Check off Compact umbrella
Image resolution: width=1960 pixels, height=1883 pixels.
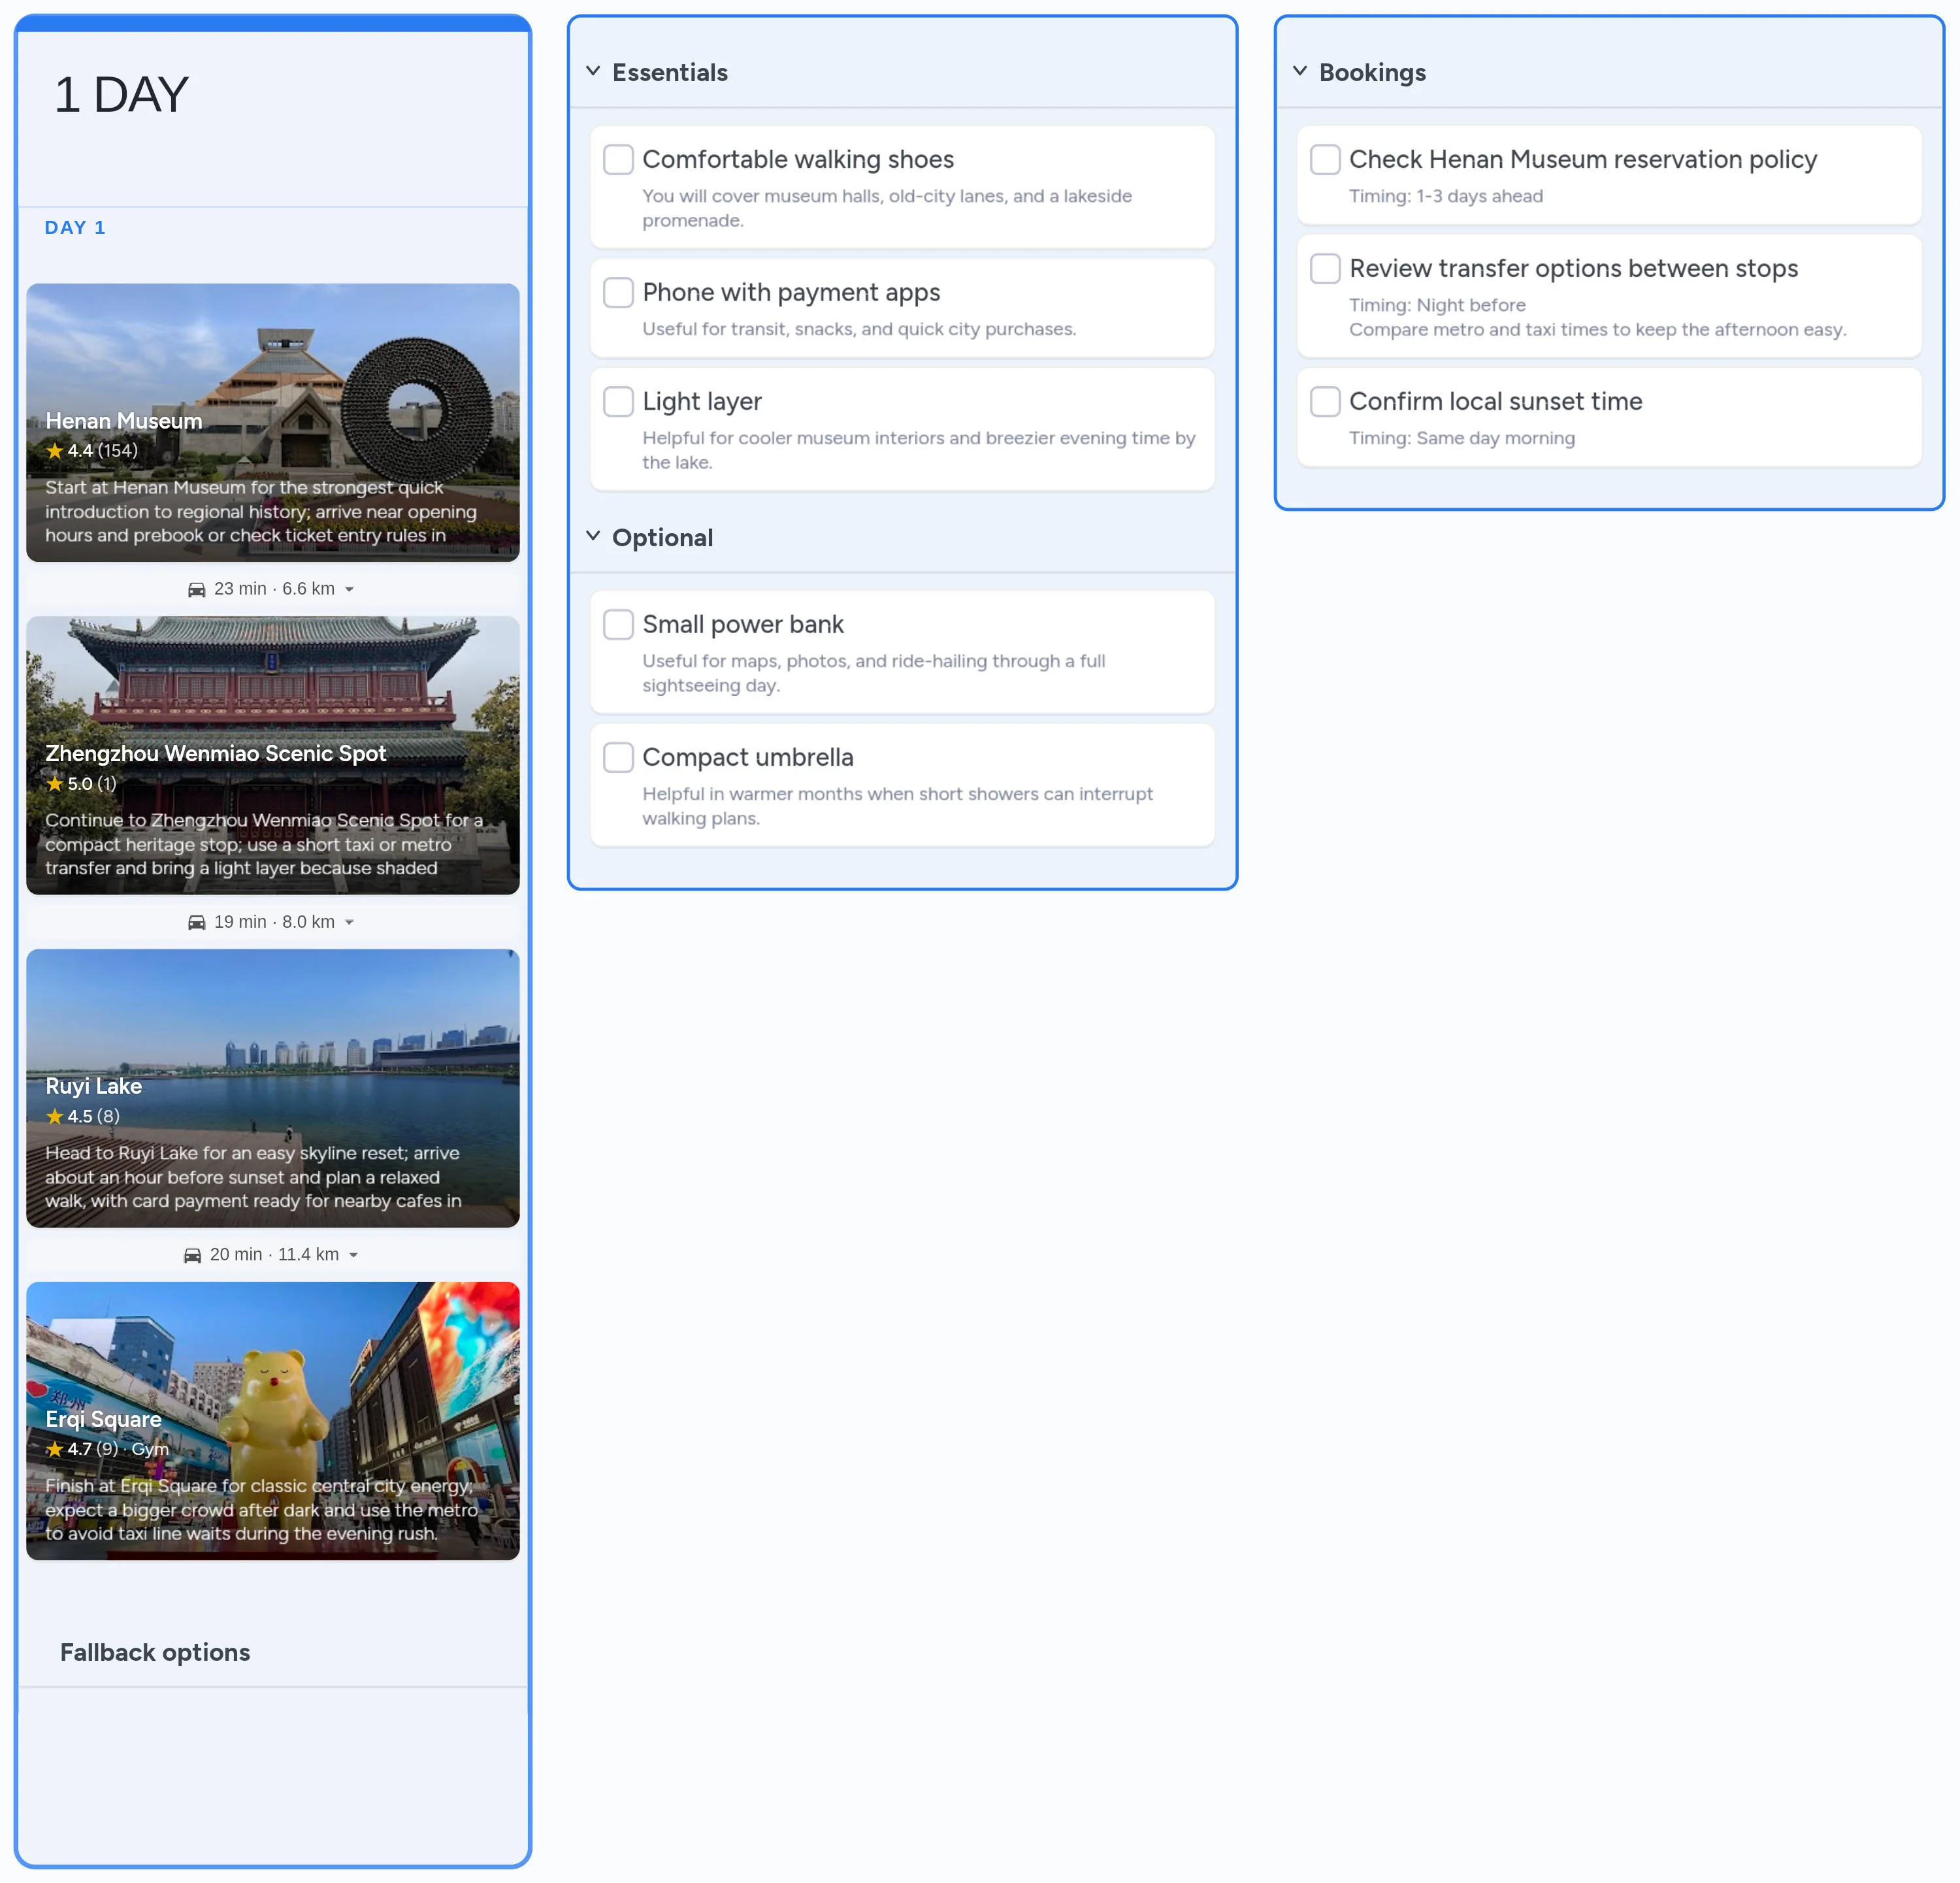[x=618, y=757]
